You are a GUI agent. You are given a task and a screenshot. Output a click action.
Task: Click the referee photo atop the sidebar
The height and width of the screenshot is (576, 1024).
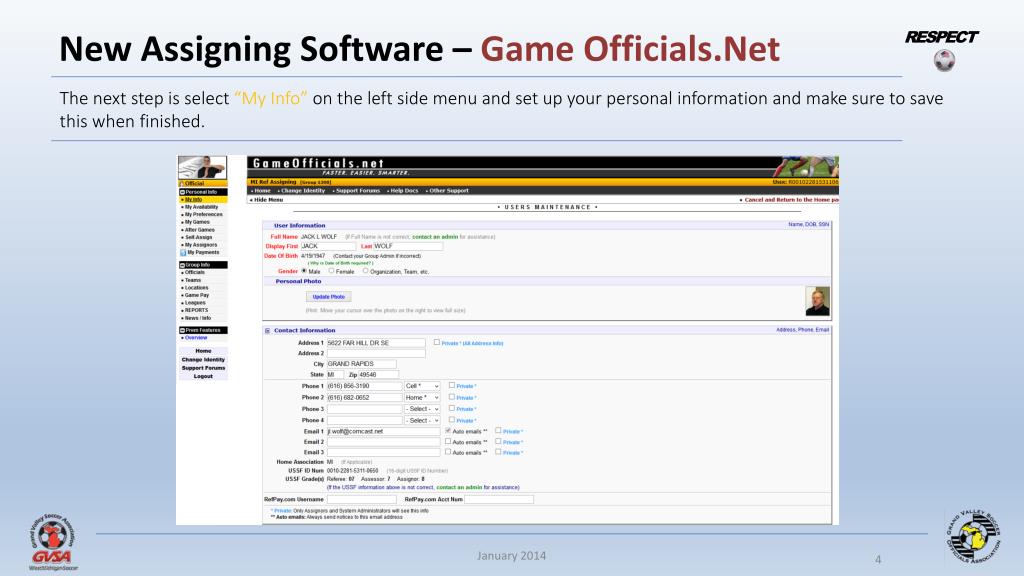pos(202,168)
